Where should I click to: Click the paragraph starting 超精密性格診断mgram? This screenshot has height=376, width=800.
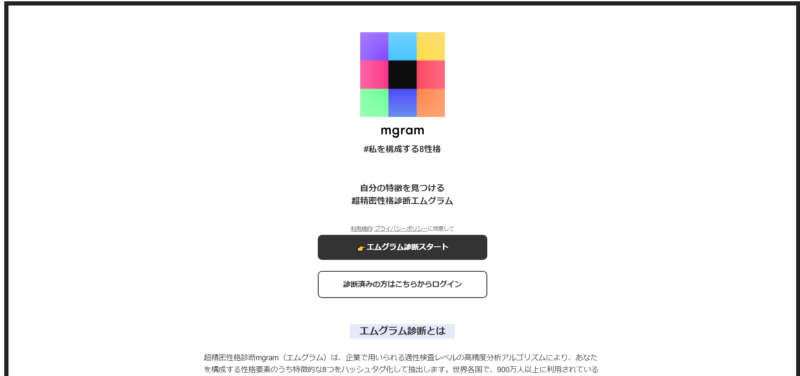[x=401, y=363]
